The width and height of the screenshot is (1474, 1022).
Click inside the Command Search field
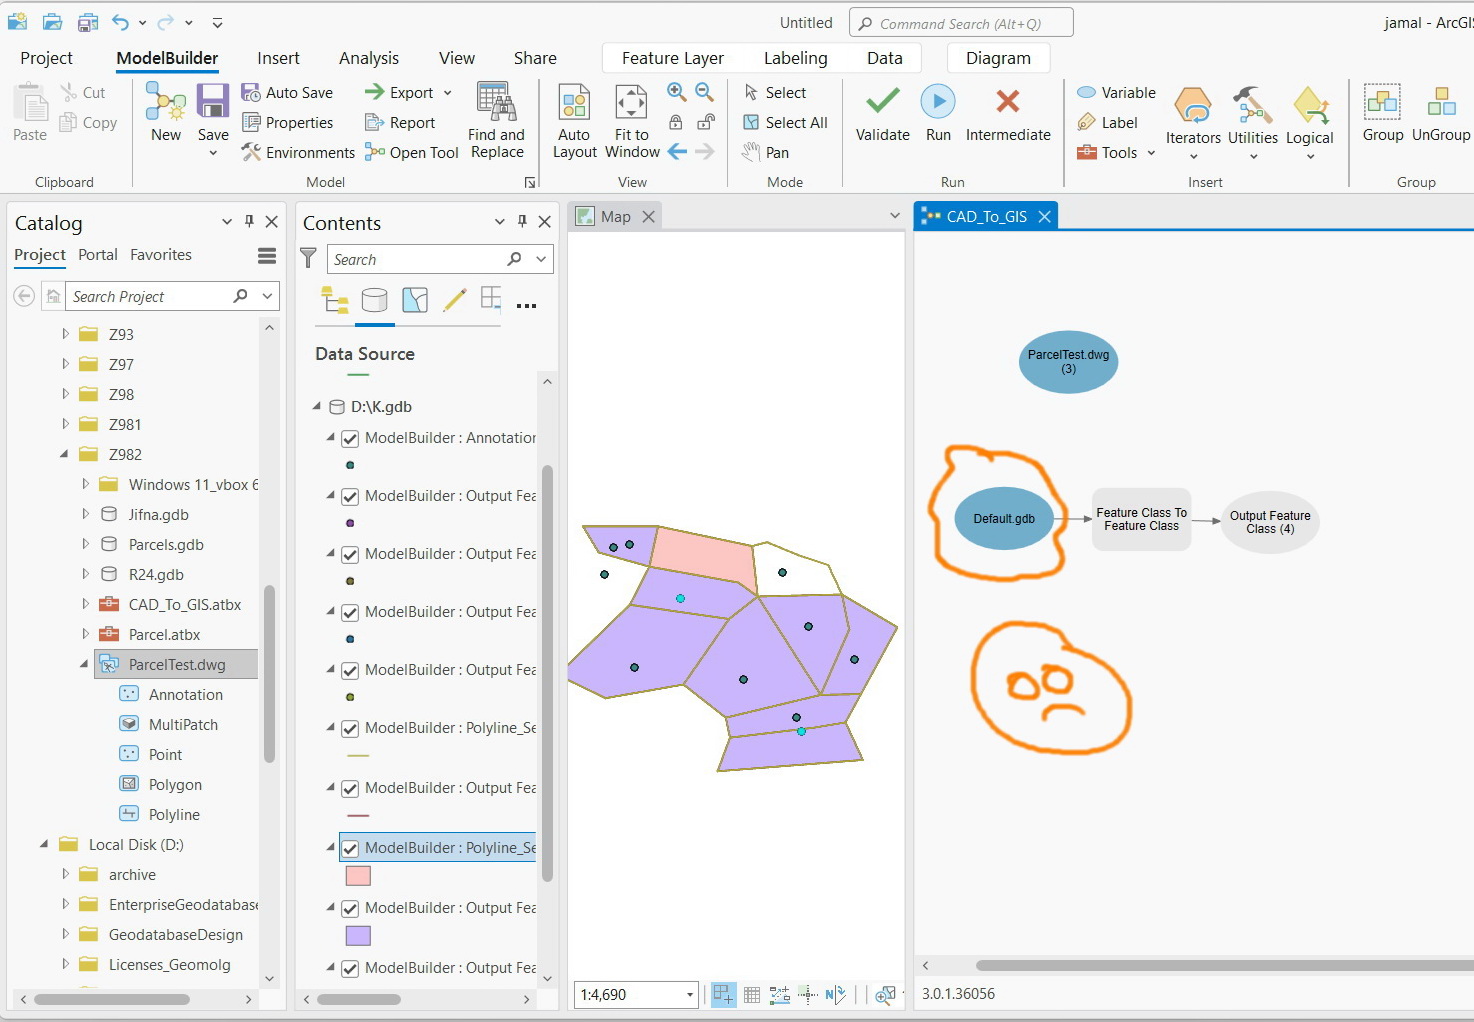960,22
